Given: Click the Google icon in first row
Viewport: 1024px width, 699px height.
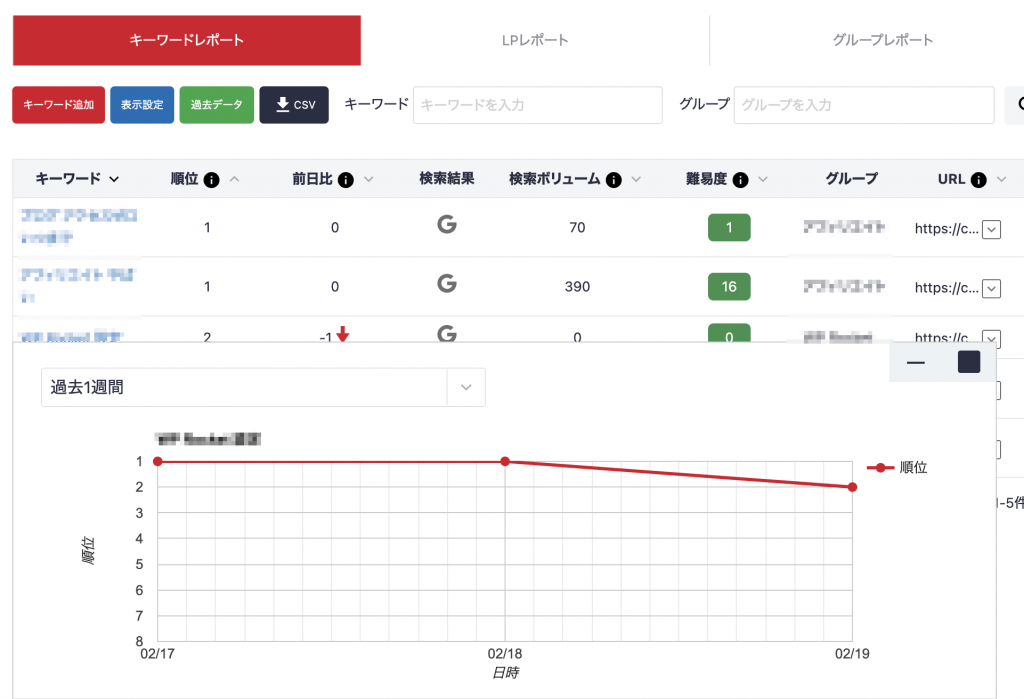Looking at the screenshot, I should 447,226.
